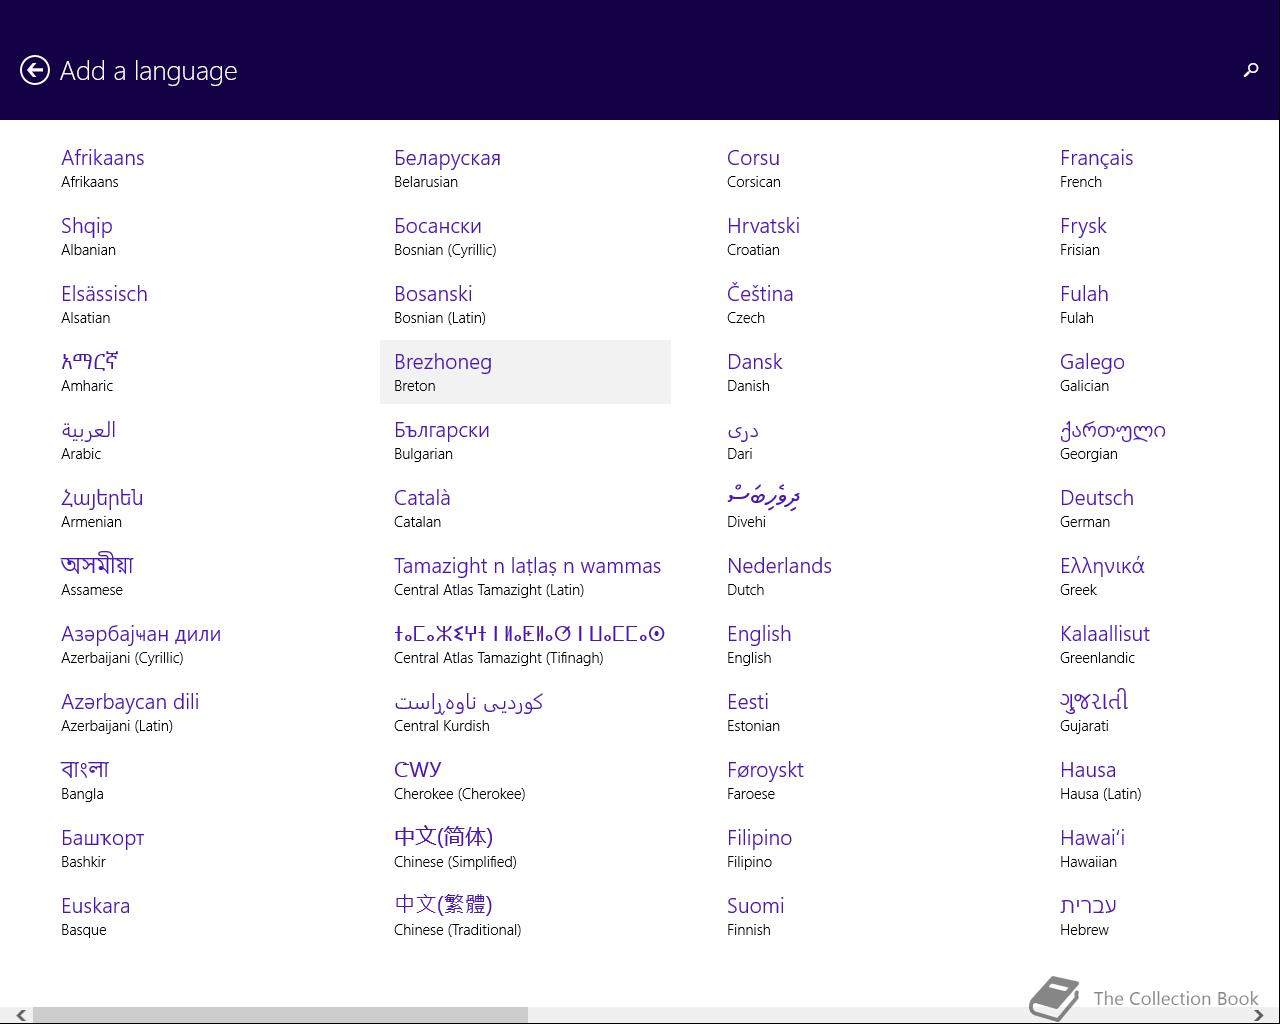Select Frysk (Frisian)

[1163, 236]
